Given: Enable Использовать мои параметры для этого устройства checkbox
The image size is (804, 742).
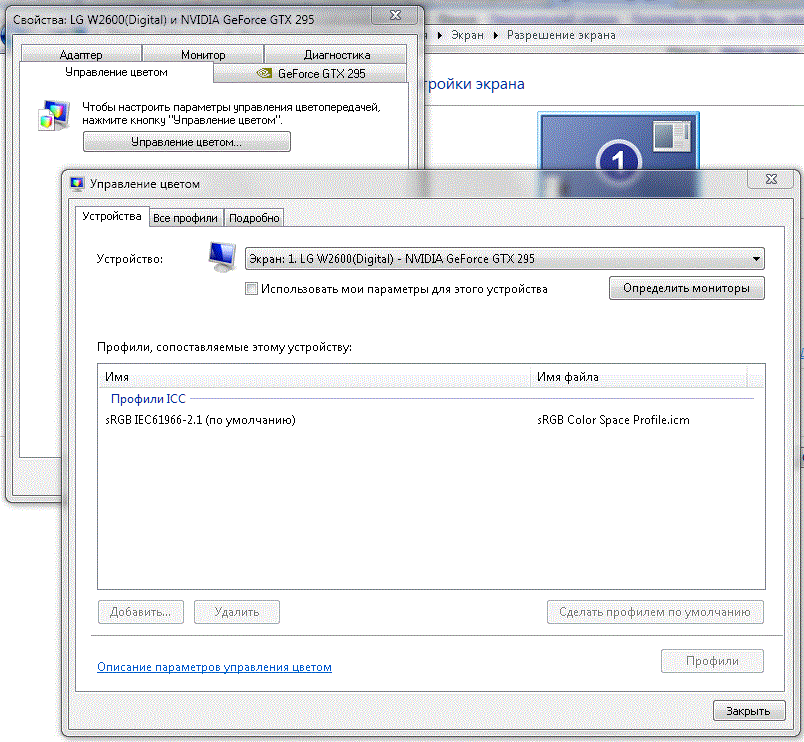Looking at the screenshot, I should 251,289.
